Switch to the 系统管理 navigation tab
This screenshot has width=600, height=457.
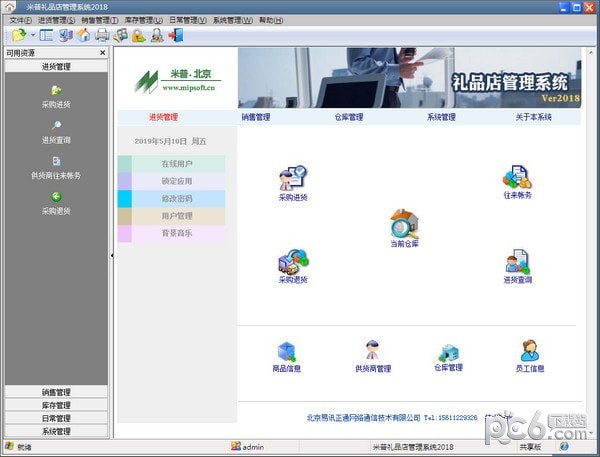point(441,117)
